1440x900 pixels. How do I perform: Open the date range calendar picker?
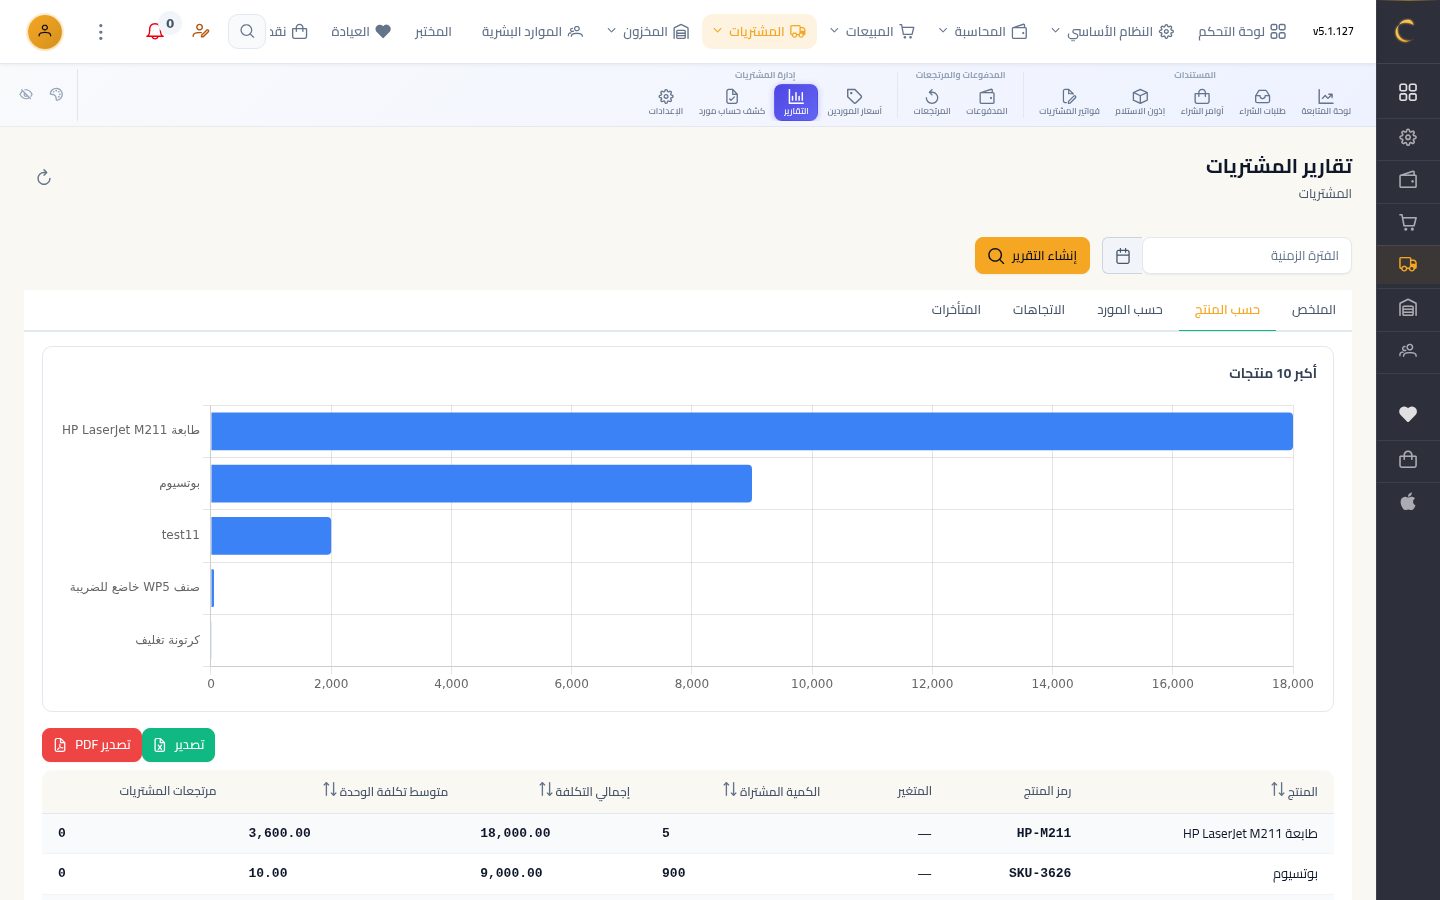pos(1123,256)
